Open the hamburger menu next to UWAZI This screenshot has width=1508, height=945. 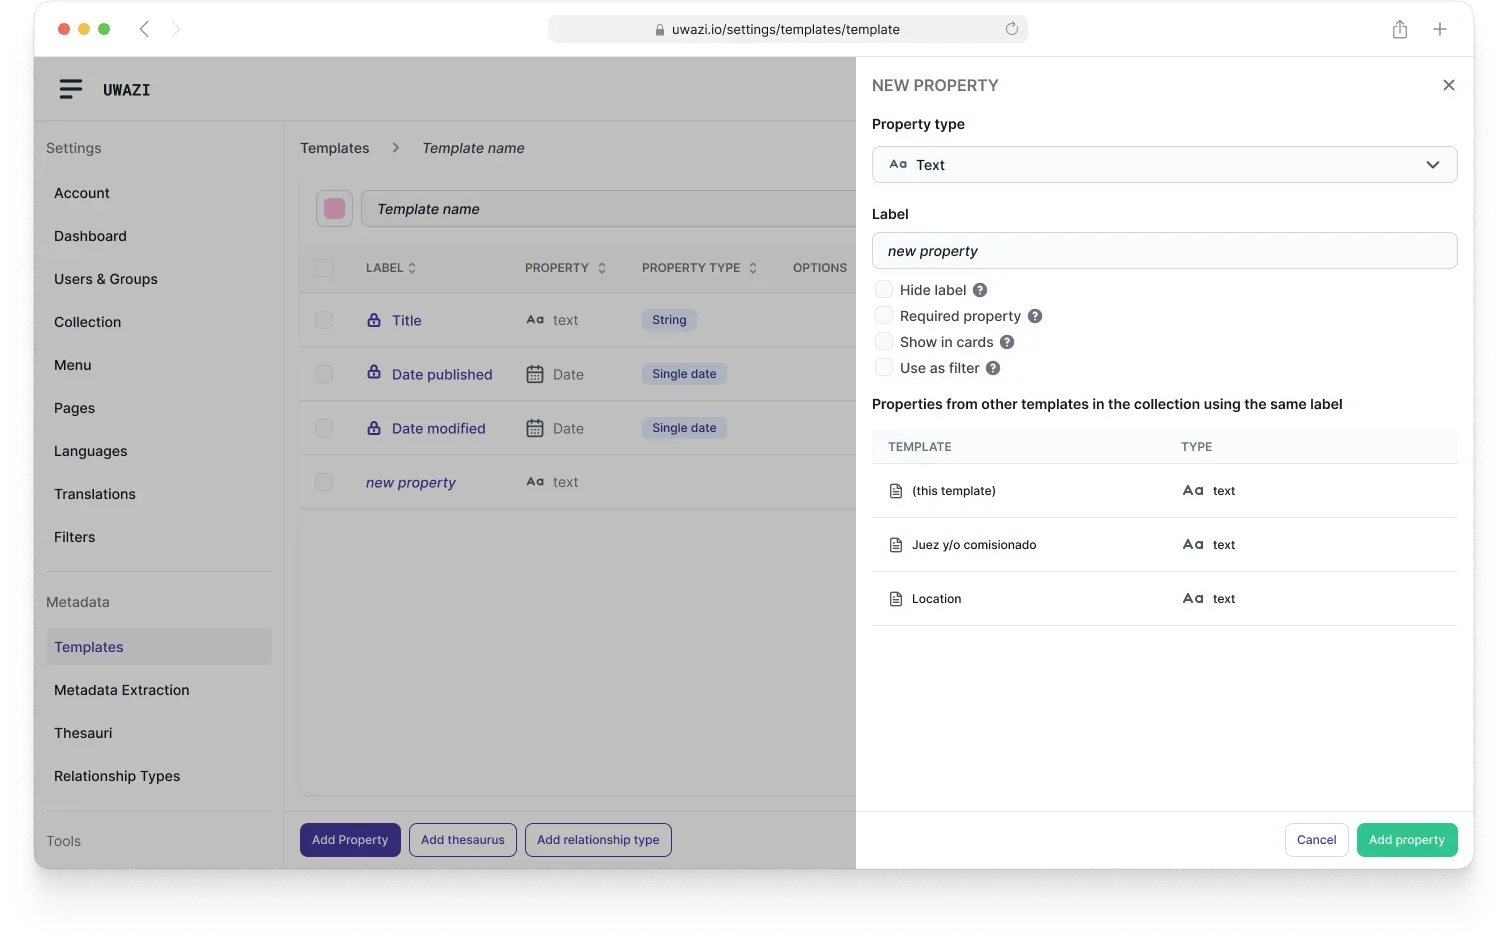coord(70,89)
